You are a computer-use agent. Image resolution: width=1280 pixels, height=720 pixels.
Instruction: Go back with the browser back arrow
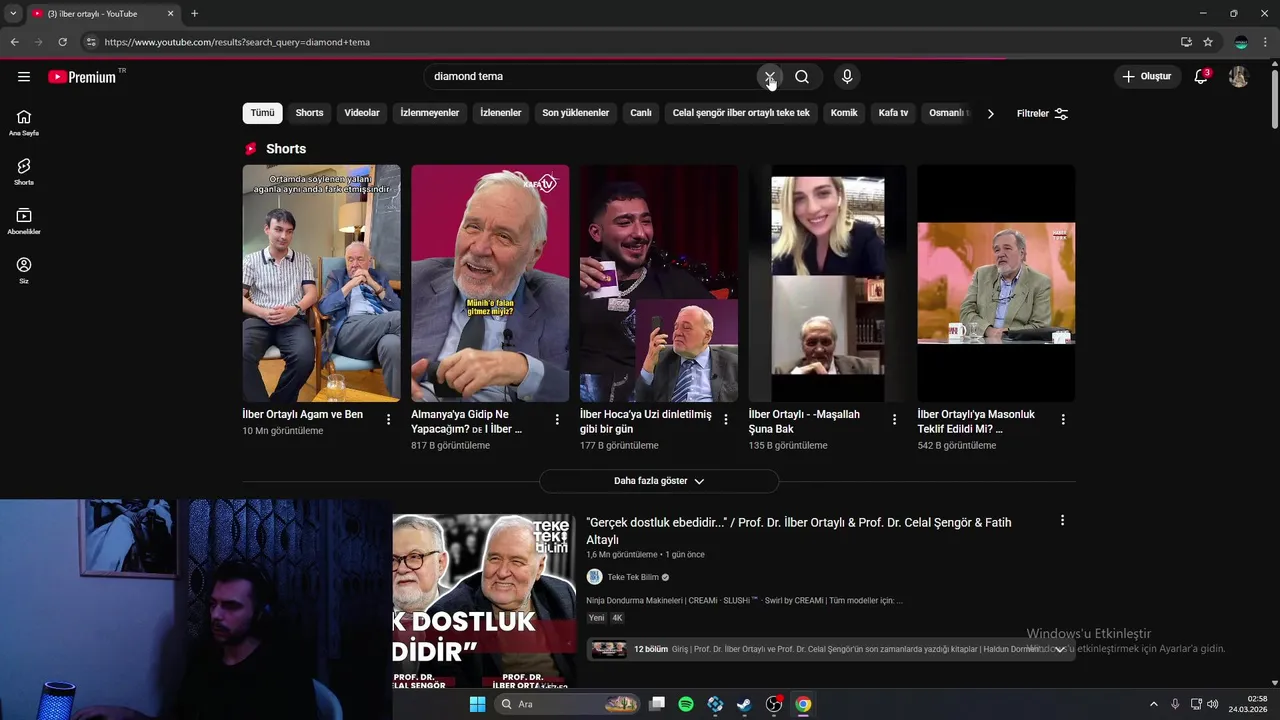click(x=14, y=42)
